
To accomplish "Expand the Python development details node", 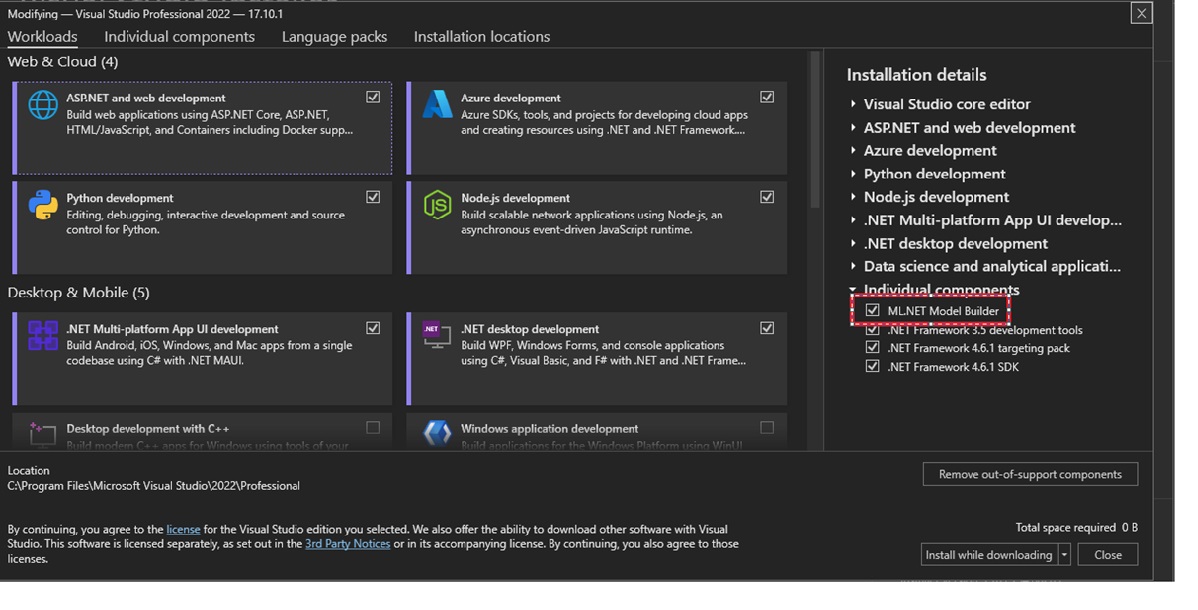I will tap(853, 174).
